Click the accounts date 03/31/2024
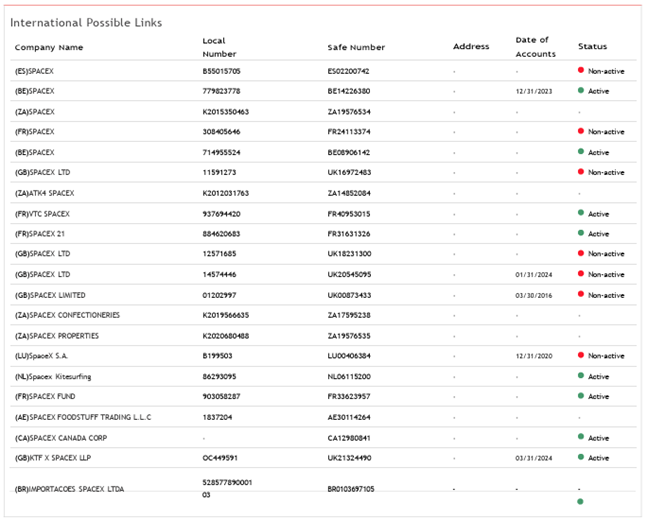The height and width of the screenshot is (521, 648). [534, 458]
